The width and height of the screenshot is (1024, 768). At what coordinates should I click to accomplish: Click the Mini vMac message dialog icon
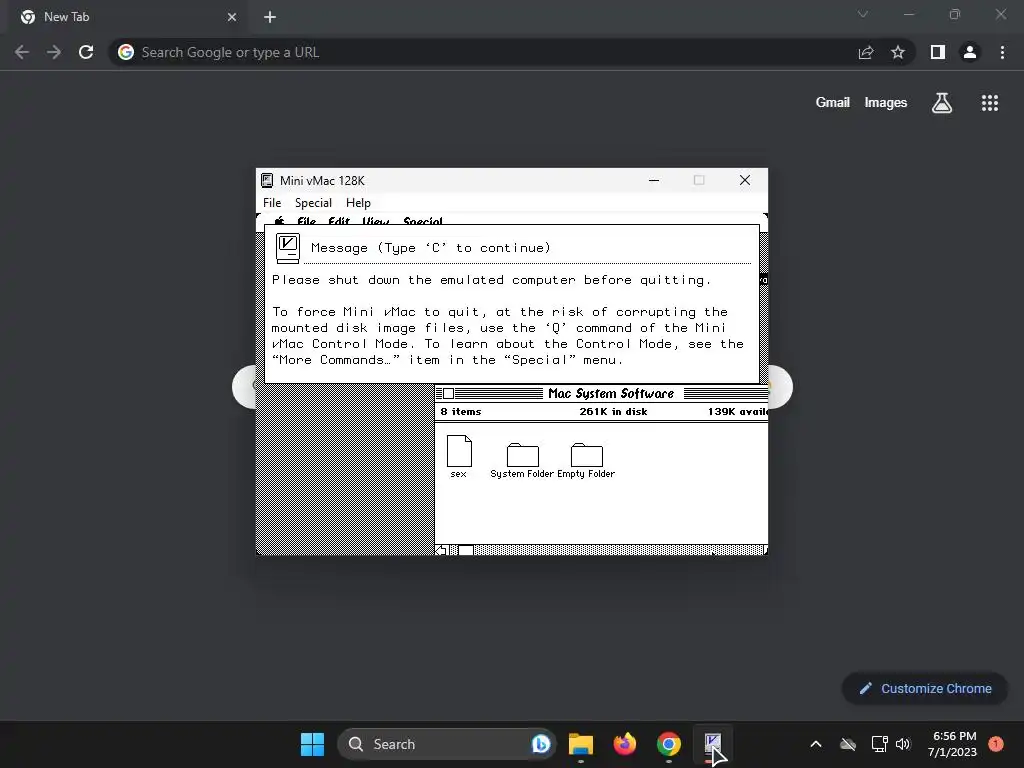(287, 248)
